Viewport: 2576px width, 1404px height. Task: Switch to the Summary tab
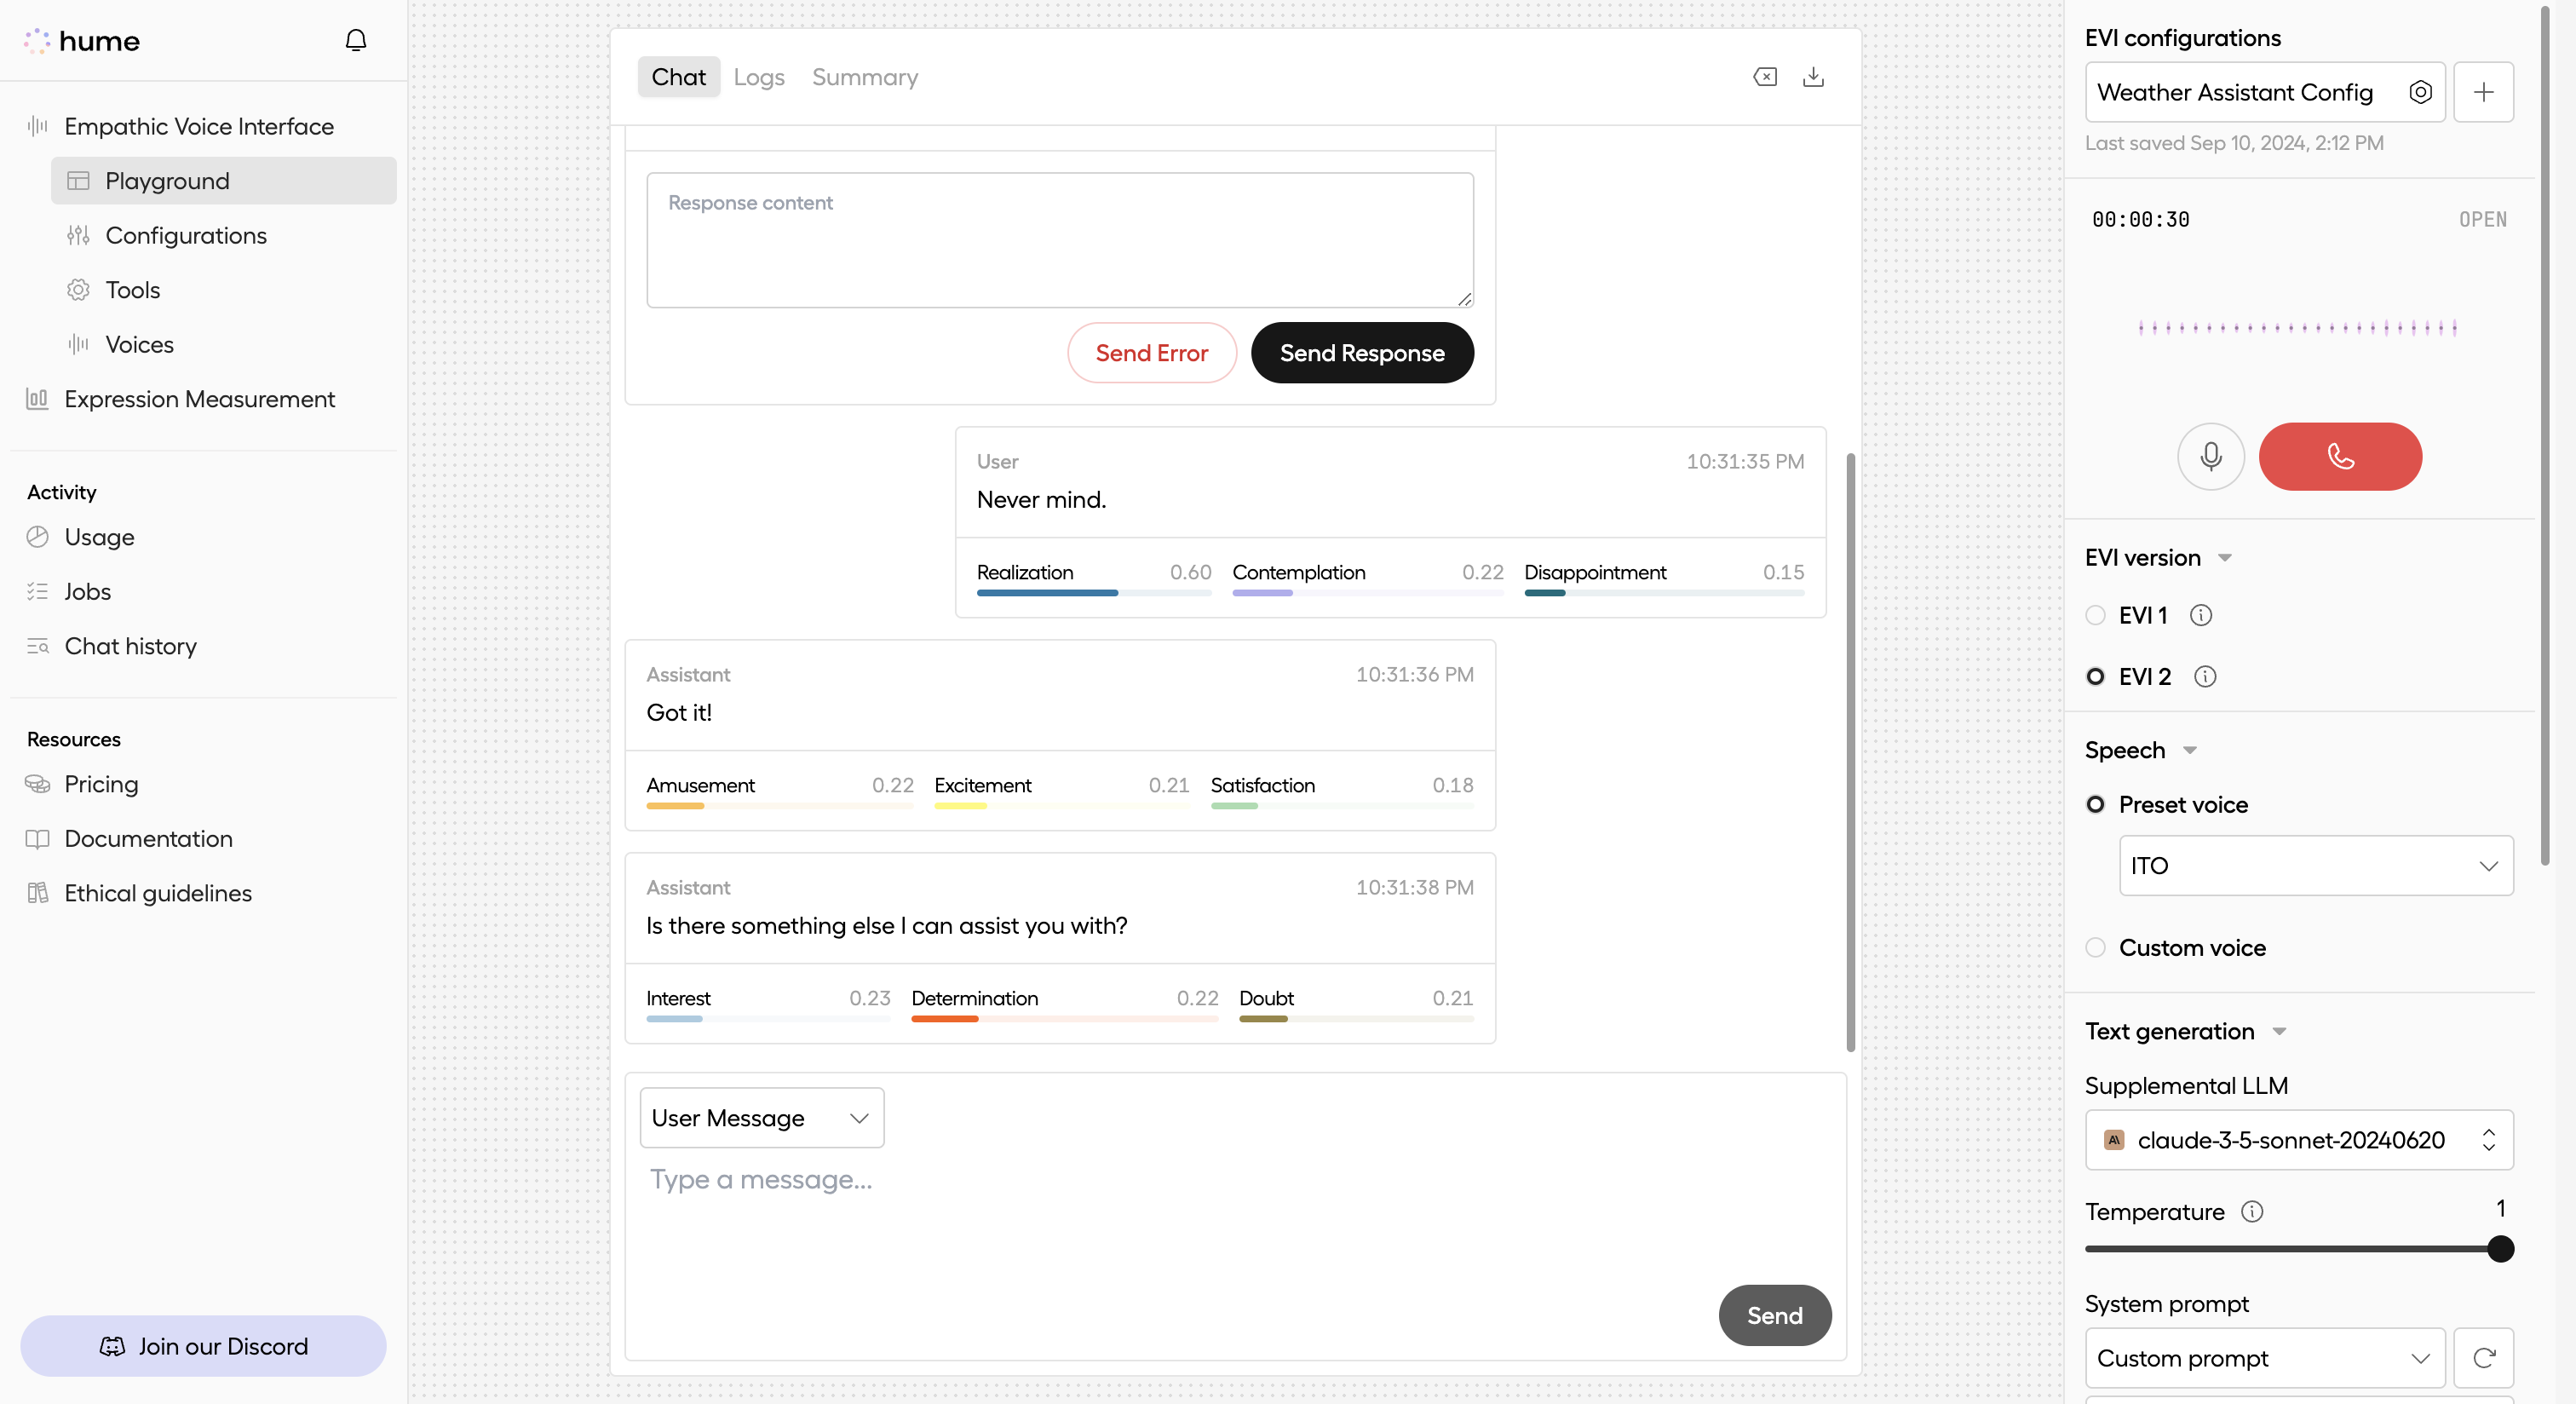coord(864,76)
